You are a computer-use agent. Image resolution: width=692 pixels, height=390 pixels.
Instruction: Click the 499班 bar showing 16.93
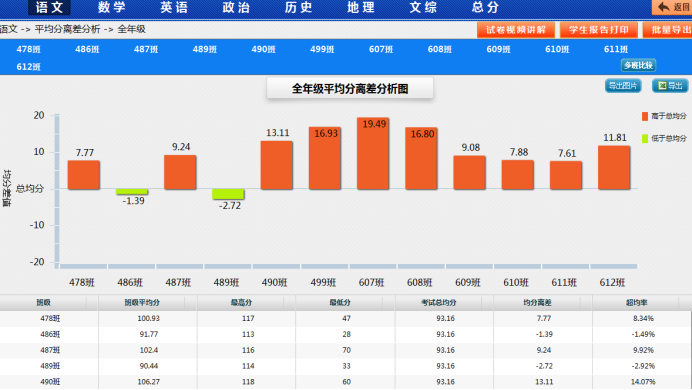[325, 158]
